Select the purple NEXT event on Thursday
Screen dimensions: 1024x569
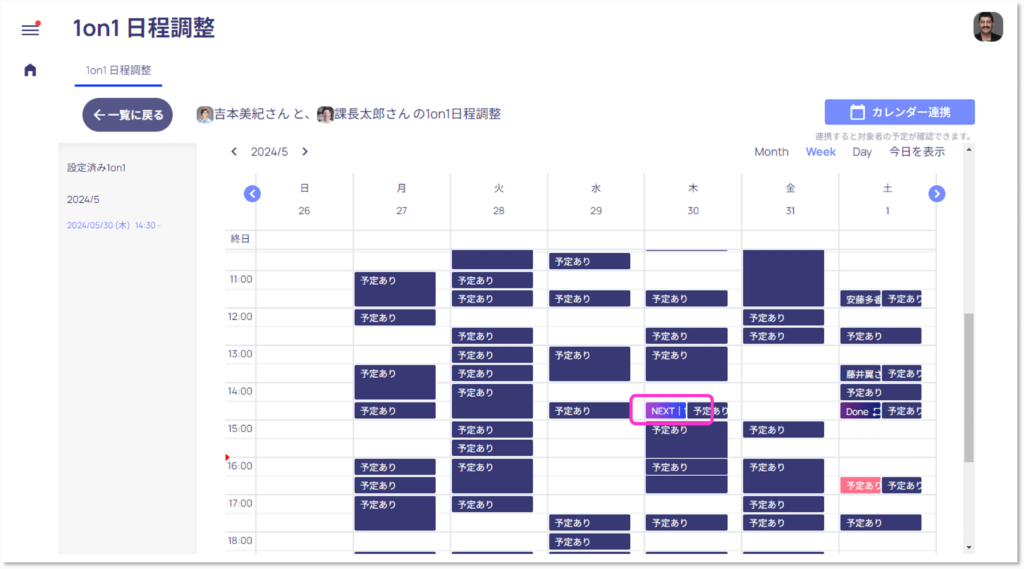point(664,411)
